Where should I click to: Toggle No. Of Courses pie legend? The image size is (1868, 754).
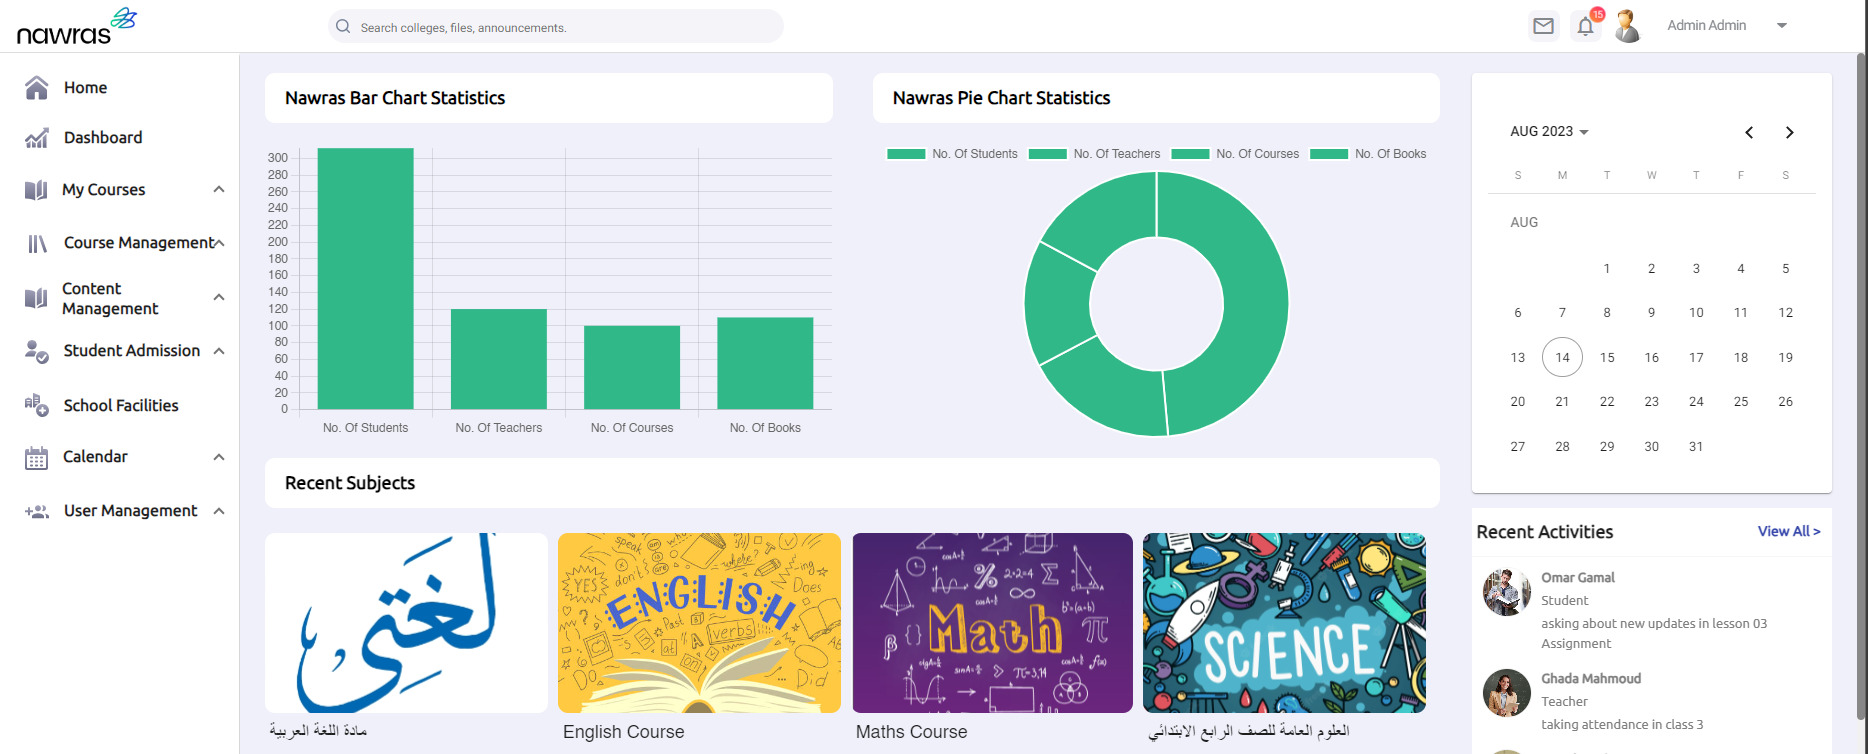1235,154
